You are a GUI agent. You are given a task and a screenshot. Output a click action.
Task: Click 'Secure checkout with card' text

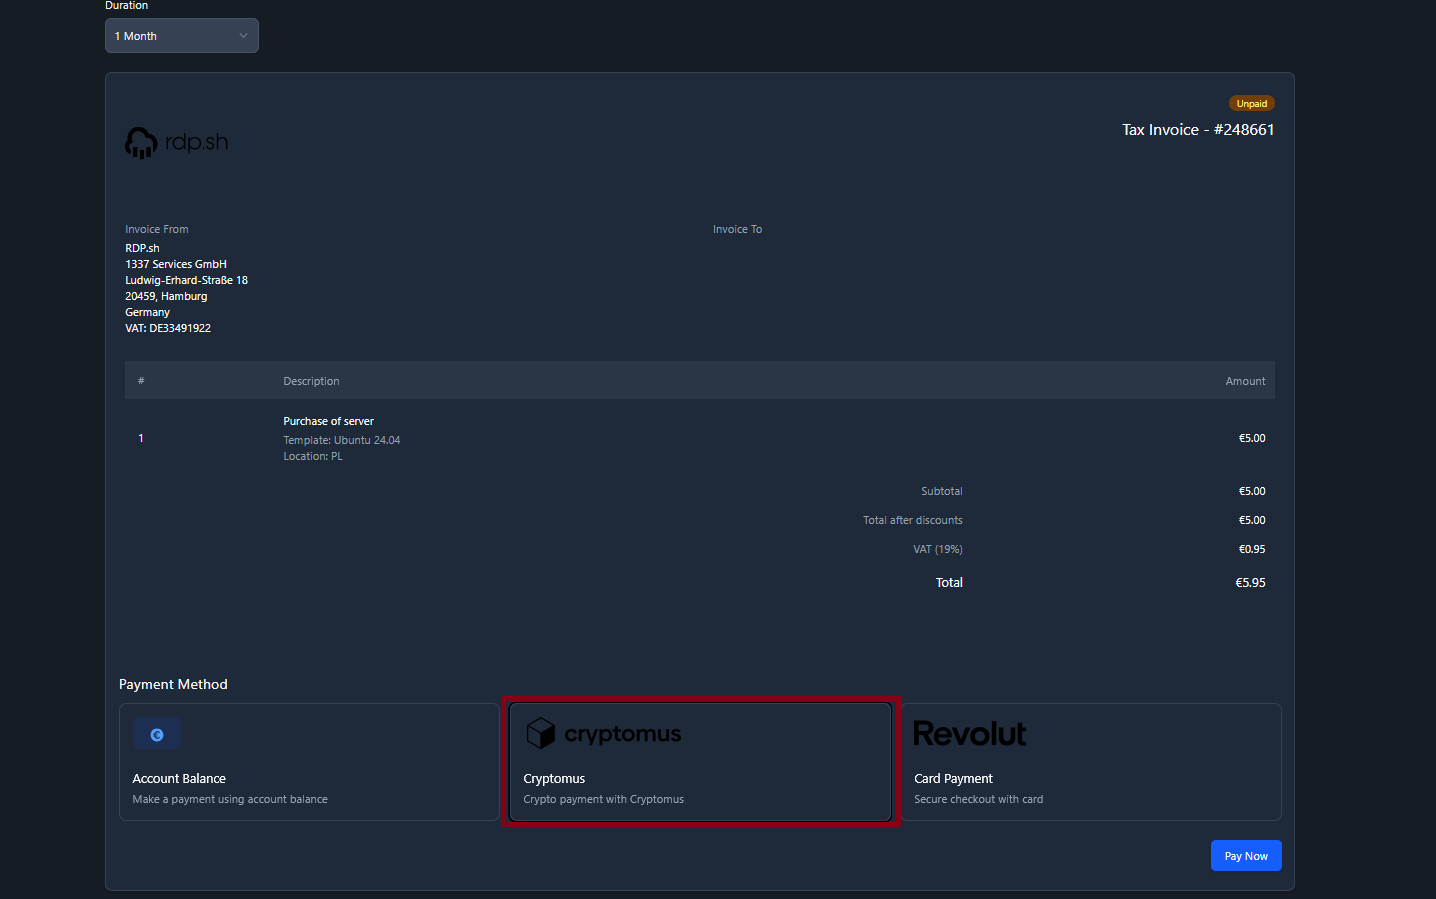pyautogui.click(x=978, y=799)
